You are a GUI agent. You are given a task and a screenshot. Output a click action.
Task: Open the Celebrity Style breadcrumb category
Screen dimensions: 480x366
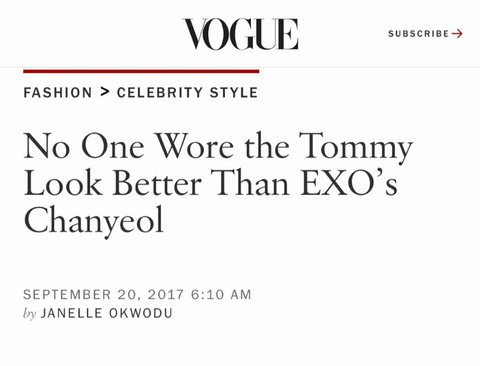click(187, 92)
